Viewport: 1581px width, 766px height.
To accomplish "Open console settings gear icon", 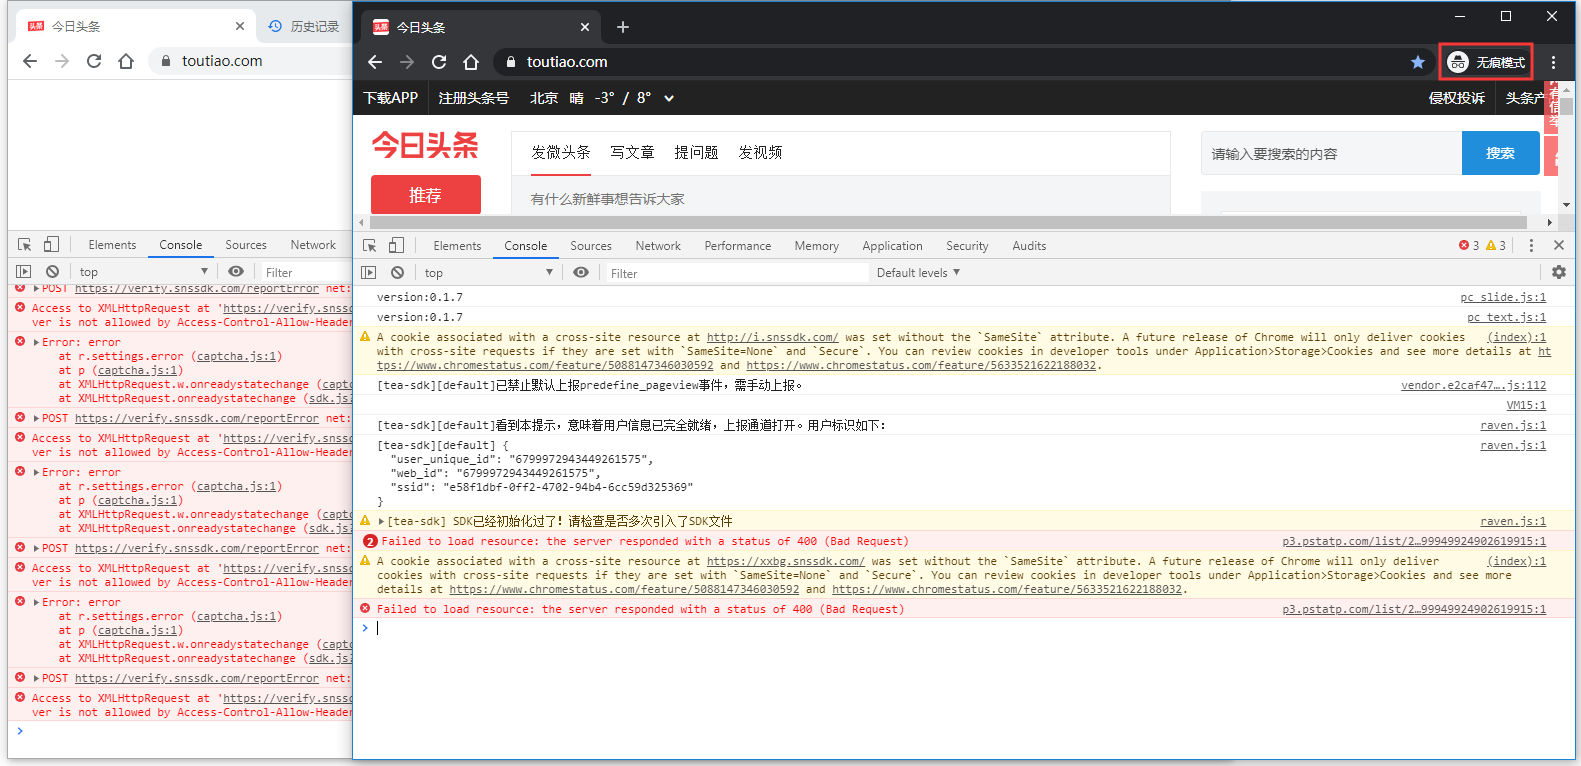I will click(x=1558, y=272).
